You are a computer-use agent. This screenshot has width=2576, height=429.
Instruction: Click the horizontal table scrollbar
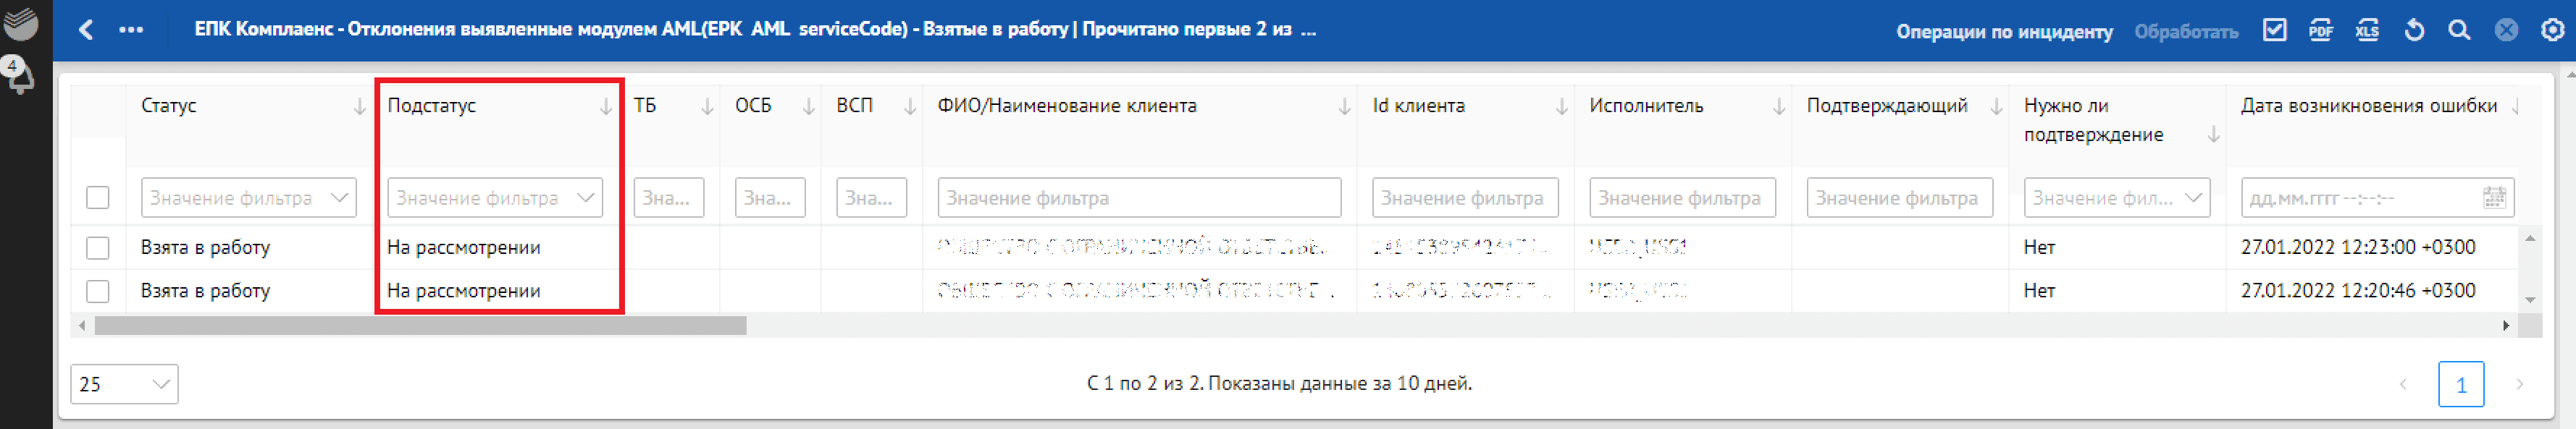click(420, 326)
